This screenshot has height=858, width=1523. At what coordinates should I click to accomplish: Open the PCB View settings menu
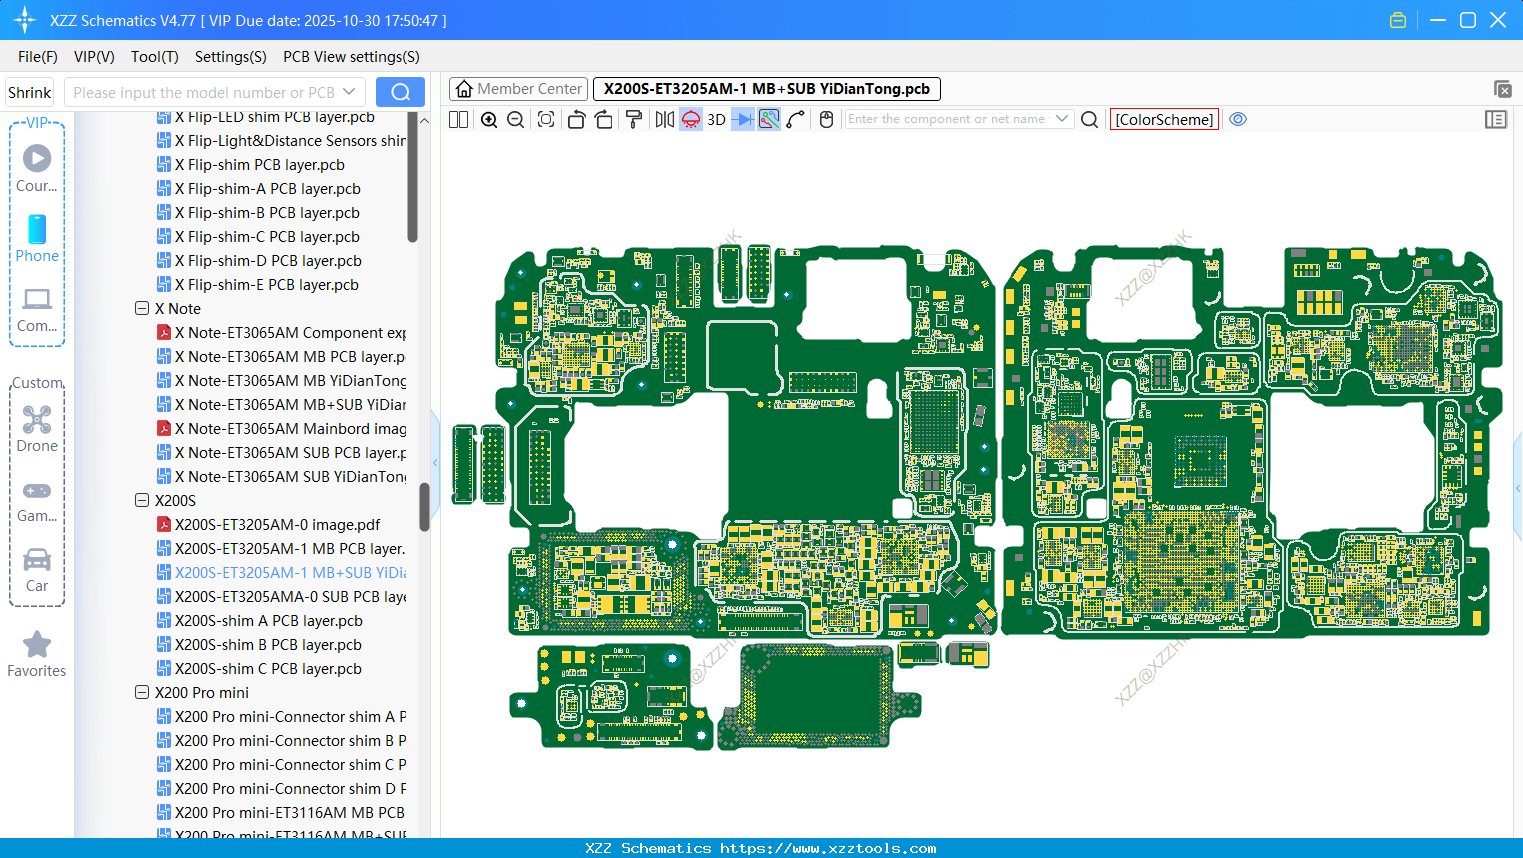click(x=350, y=57)
